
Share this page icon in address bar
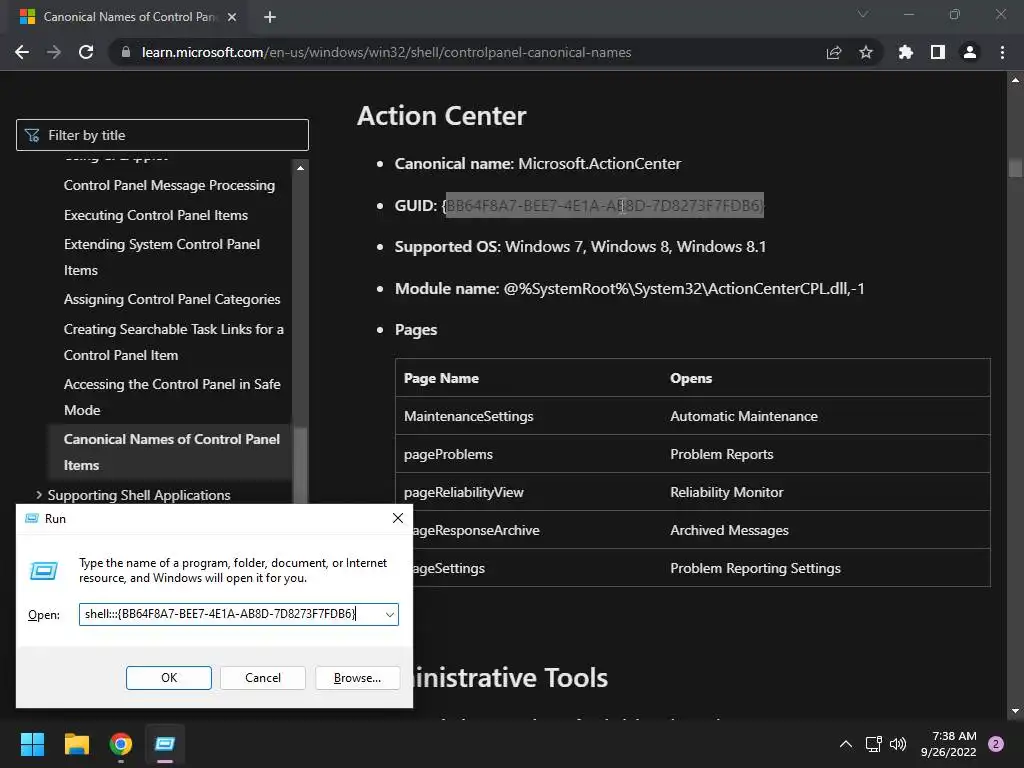(834, 52)
